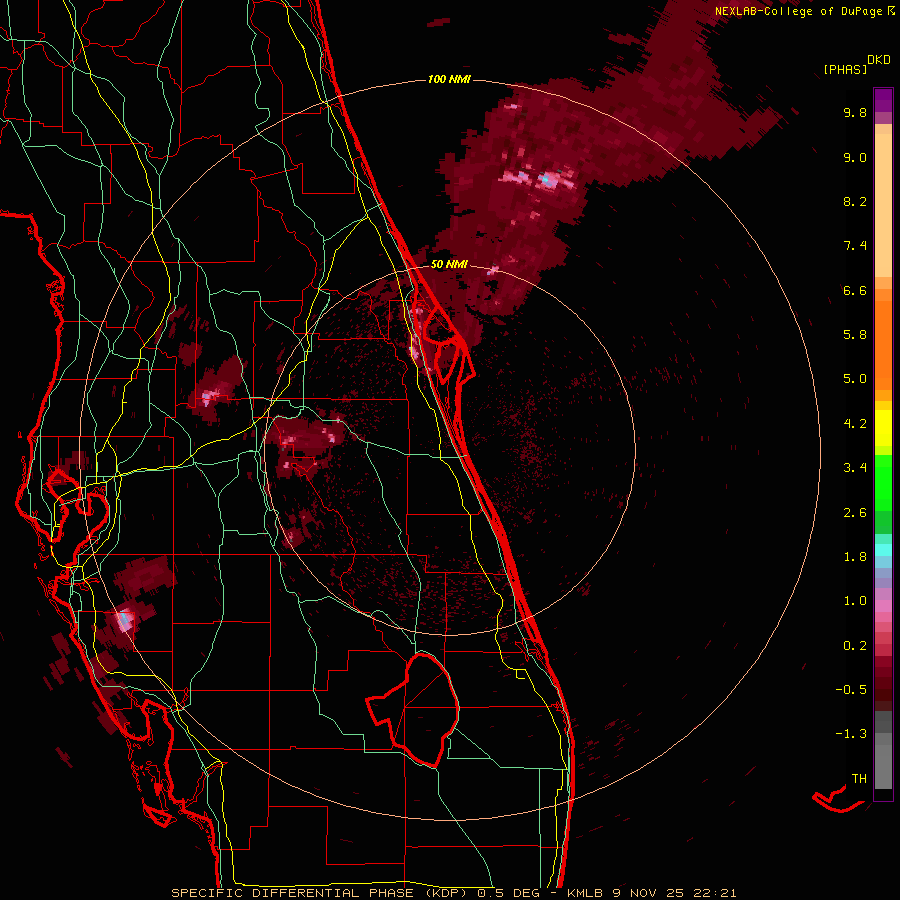Click the 0.2 value on color scale
This screenshot has height=900, width=900.
tap(855, 646)
